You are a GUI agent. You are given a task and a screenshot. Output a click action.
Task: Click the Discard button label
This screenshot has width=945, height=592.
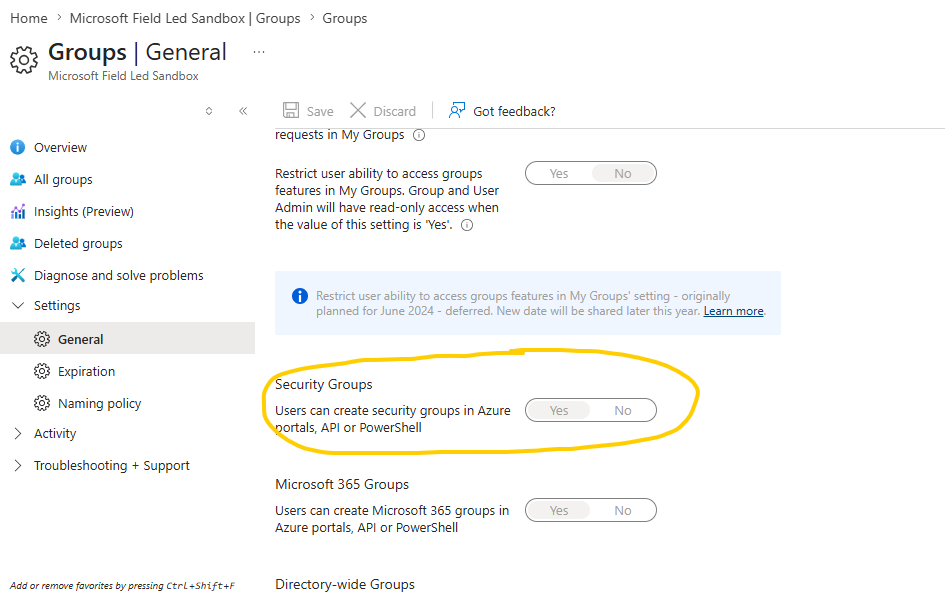(395, 111)
